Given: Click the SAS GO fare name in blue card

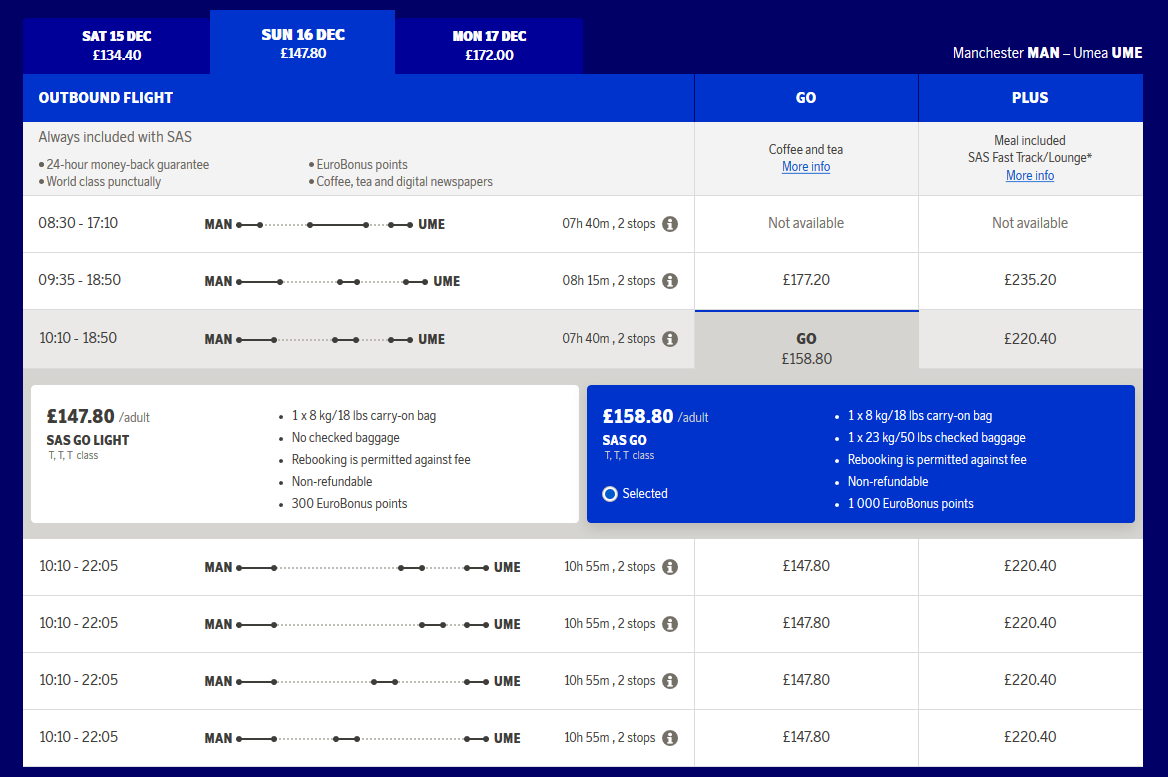Looking at the screenshot, I should tap(624, 440).
